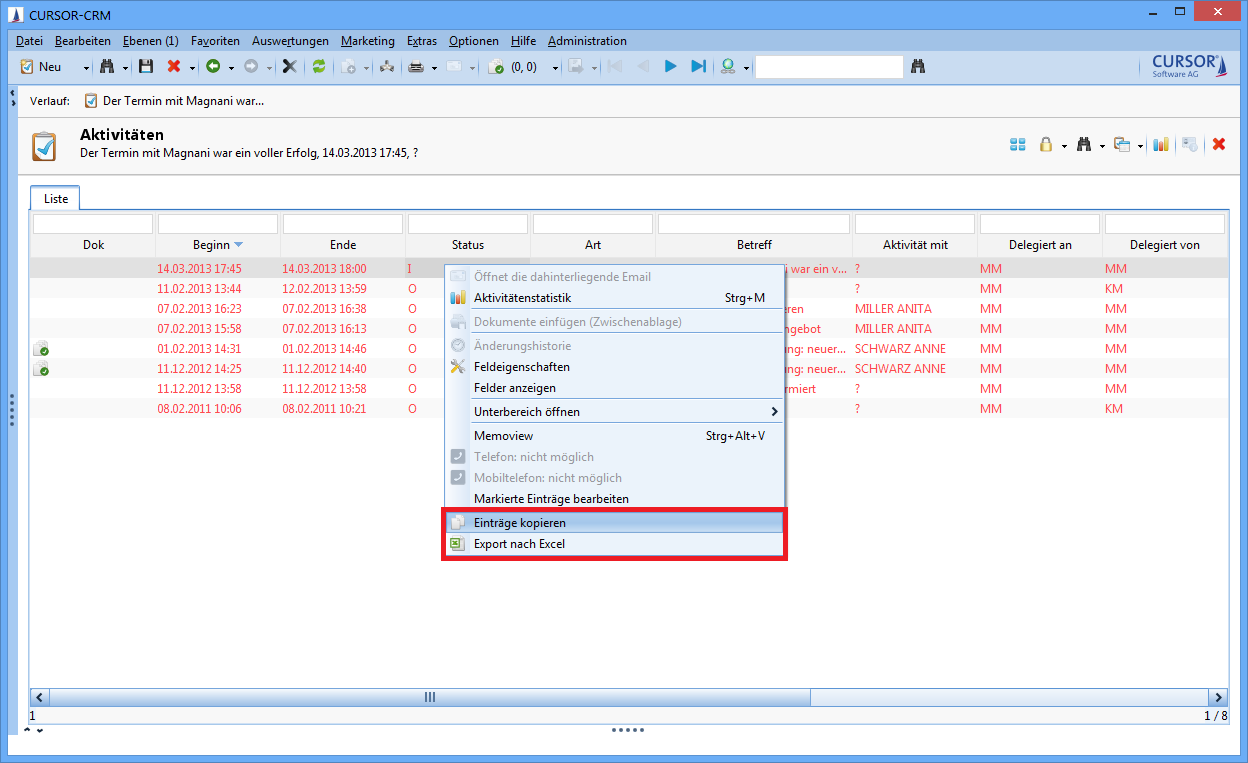1248x763 pixels.
Task: Open the bar chart statistics icon in panel header
Action: pos(1161,144)
